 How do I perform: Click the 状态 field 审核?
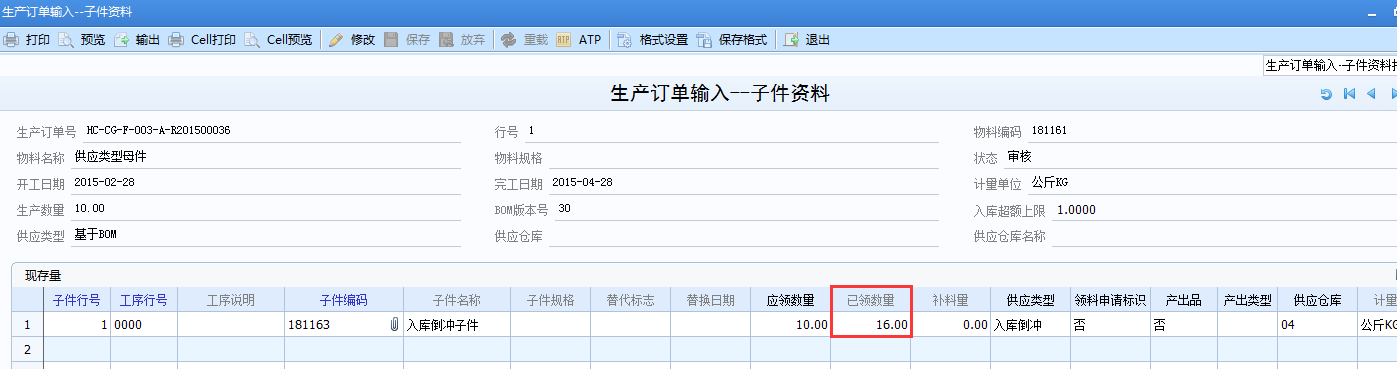tap(1201, 157)
